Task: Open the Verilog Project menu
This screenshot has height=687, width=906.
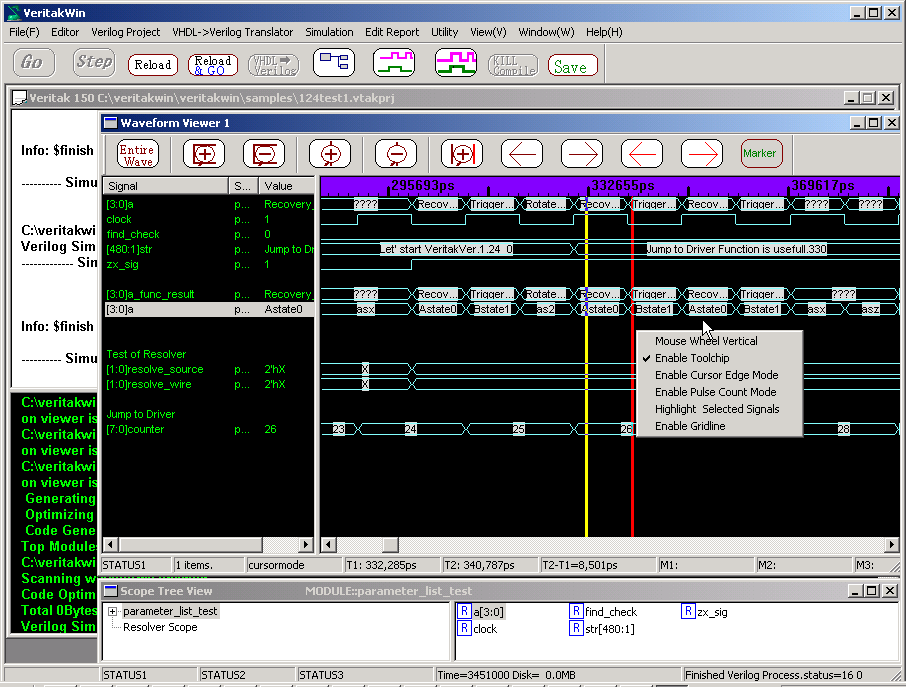Action: (x=126, y=32)
